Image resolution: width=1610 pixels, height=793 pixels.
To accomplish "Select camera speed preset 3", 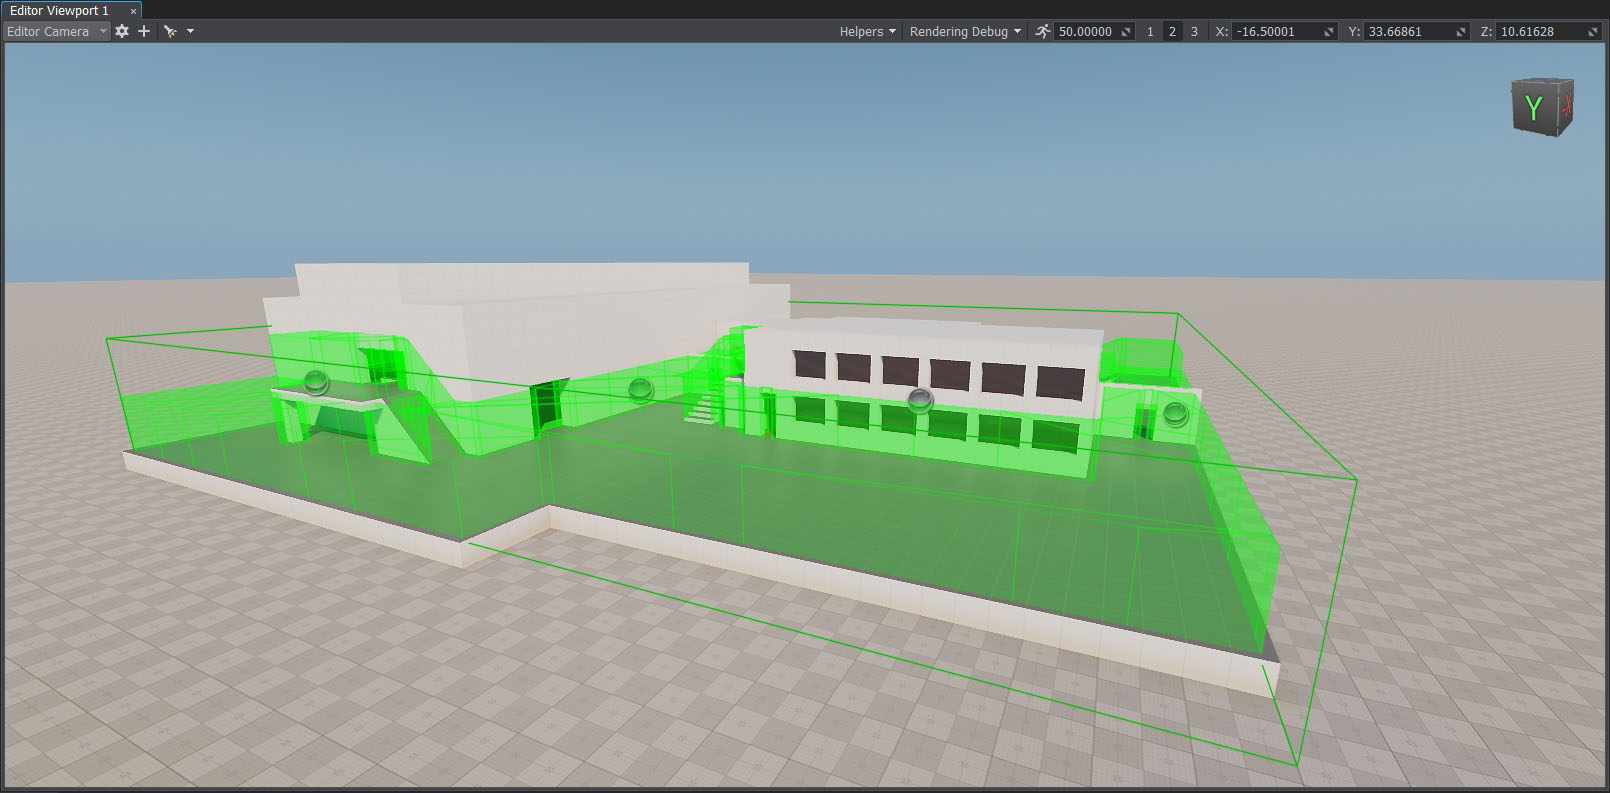I will (1194, 32).
